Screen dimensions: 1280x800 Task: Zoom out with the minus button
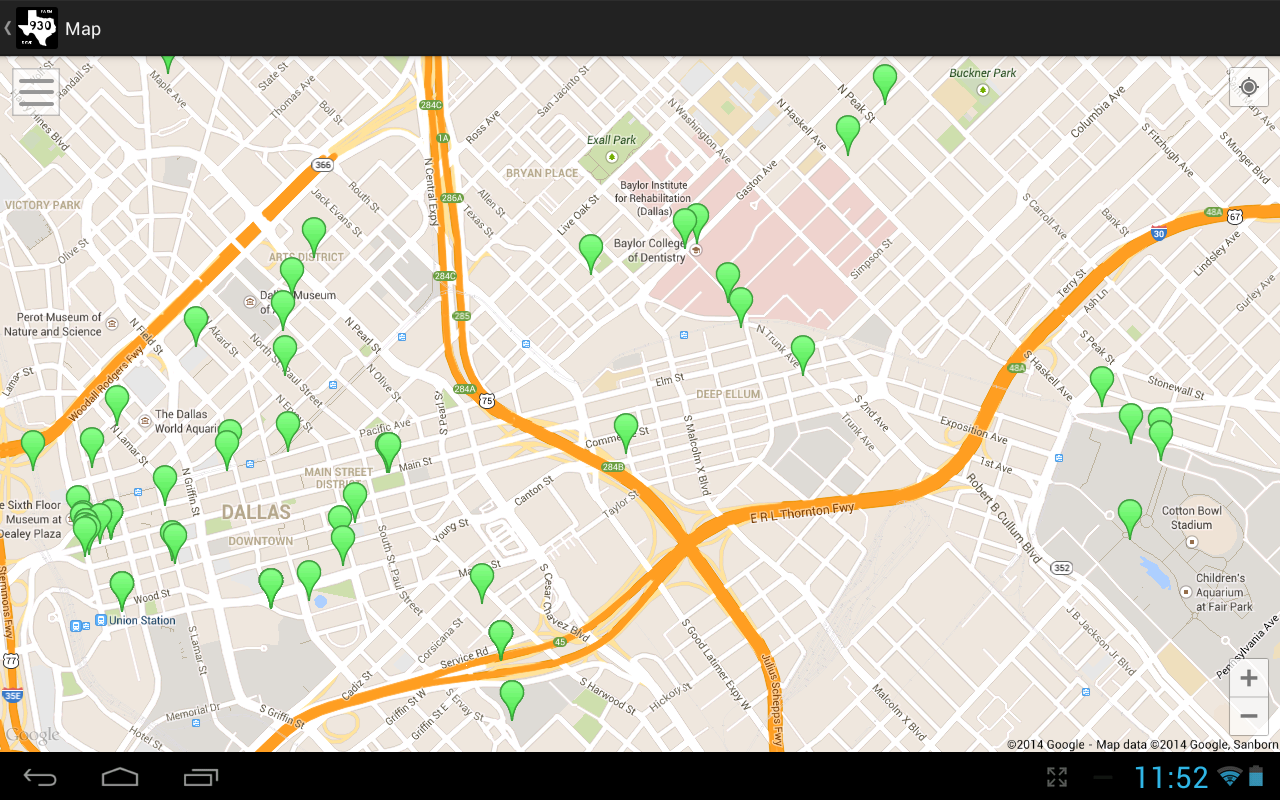[1248, 716]
